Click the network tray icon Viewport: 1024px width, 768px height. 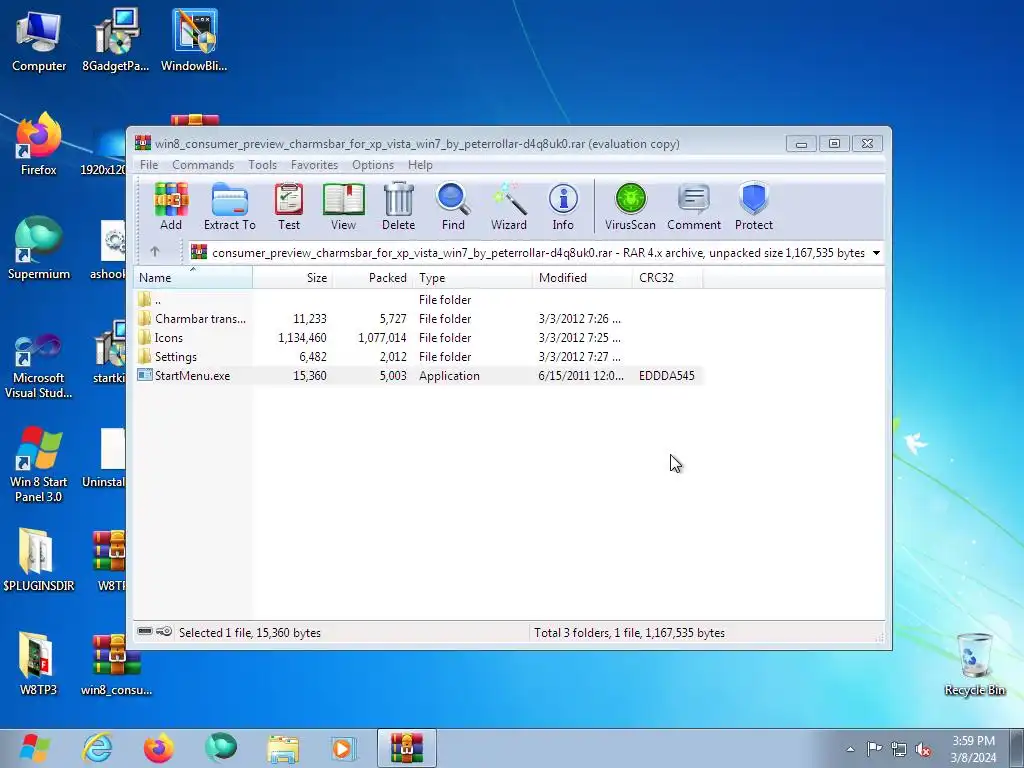tap(899, 749)
